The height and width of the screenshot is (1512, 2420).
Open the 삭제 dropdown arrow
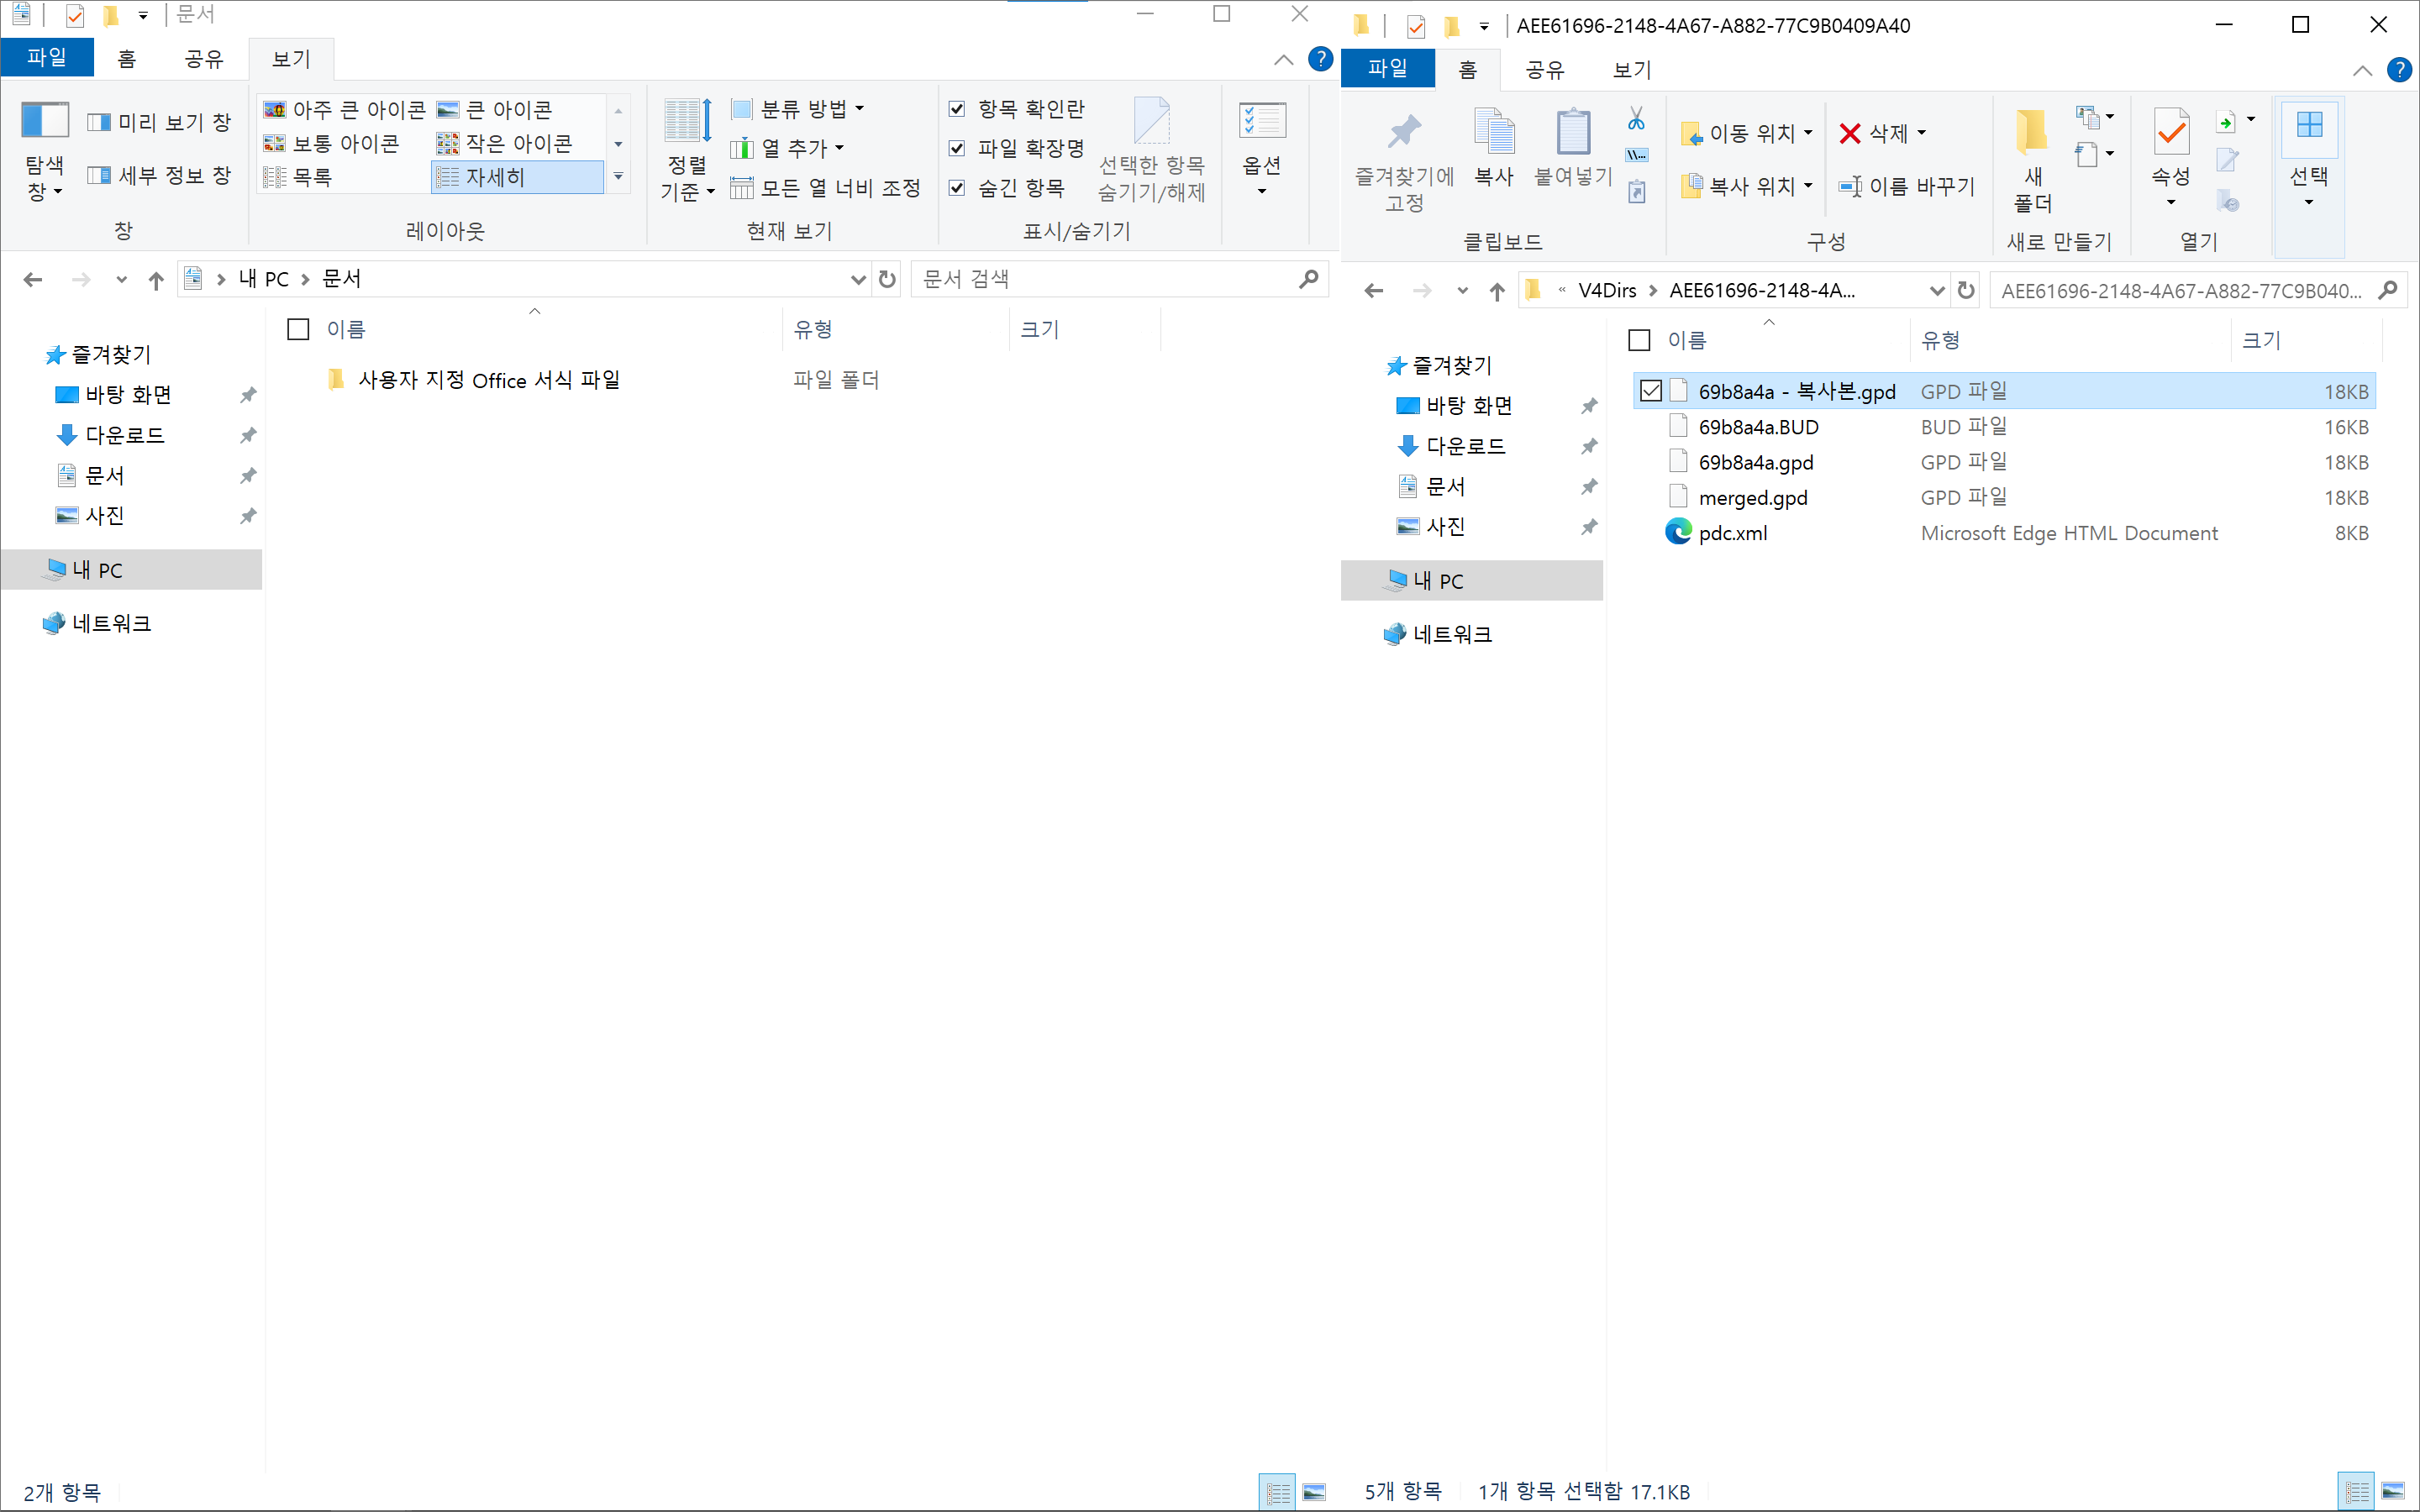pos(1921,133)
